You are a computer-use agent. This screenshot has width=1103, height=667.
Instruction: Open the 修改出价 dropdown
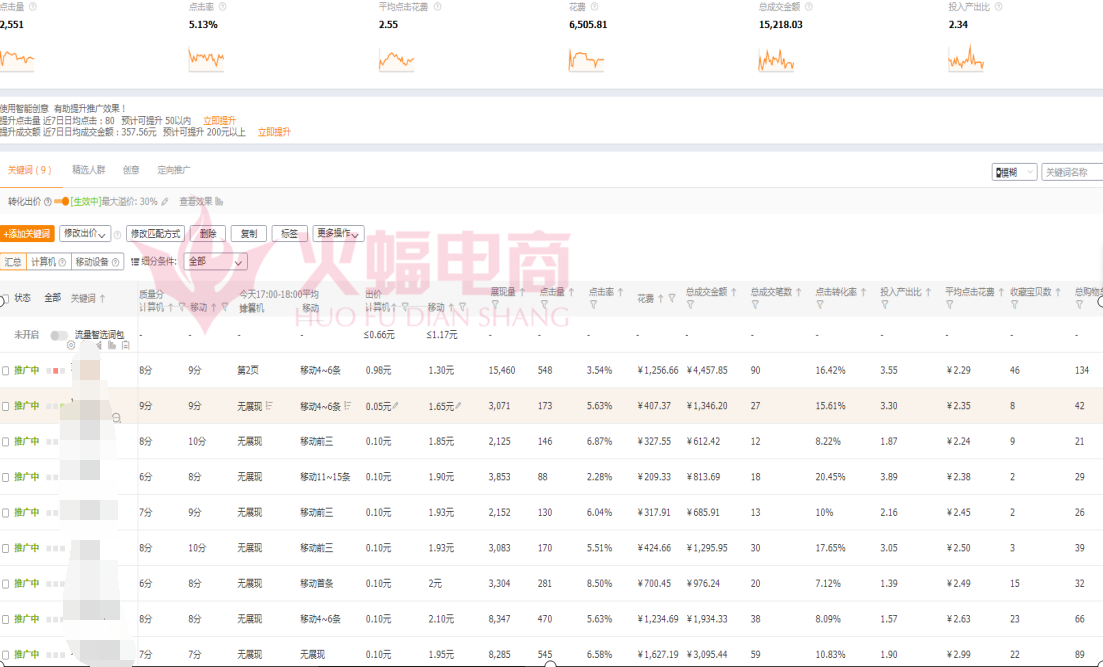pyautogui.click(x=85, y=233)
